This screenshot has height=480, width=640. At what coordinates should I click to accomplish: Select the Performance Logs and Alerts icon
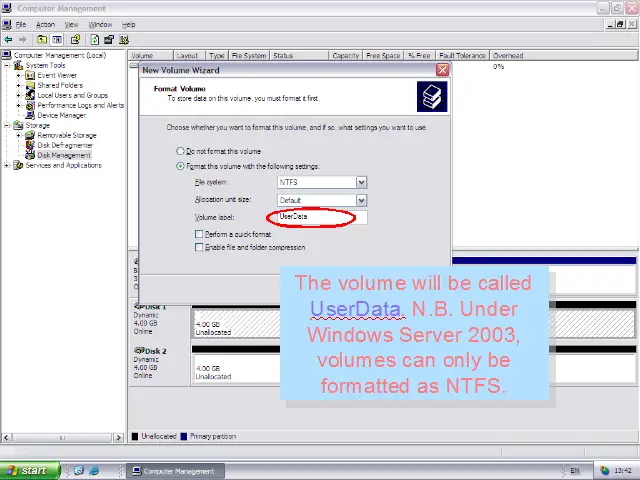pos(30,105)
